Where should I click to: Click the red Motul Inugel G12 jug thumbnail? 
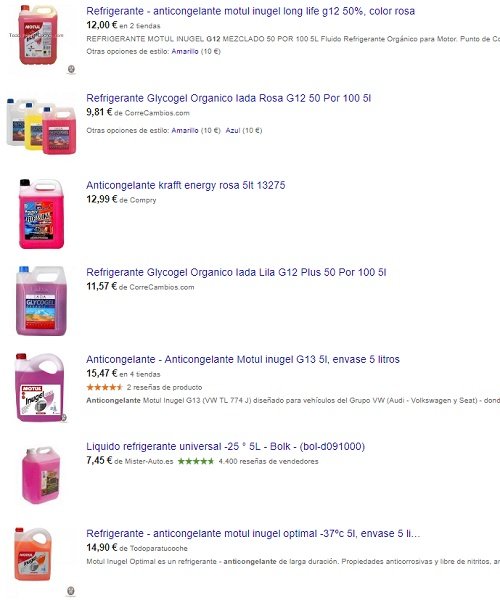click(x=38, y=35)
